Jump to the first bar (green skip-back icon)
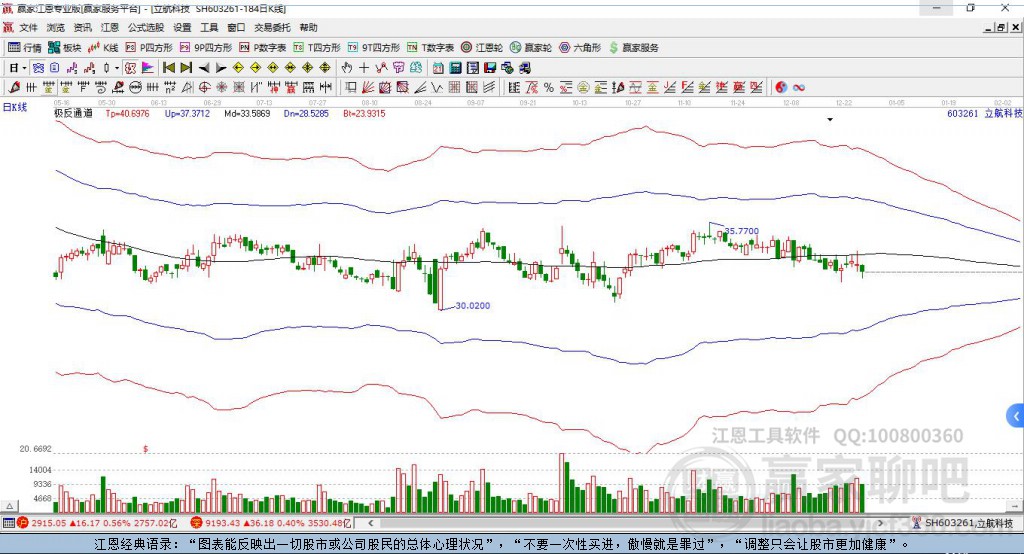The image size is (1024, 554). click(x=168, y=67)
